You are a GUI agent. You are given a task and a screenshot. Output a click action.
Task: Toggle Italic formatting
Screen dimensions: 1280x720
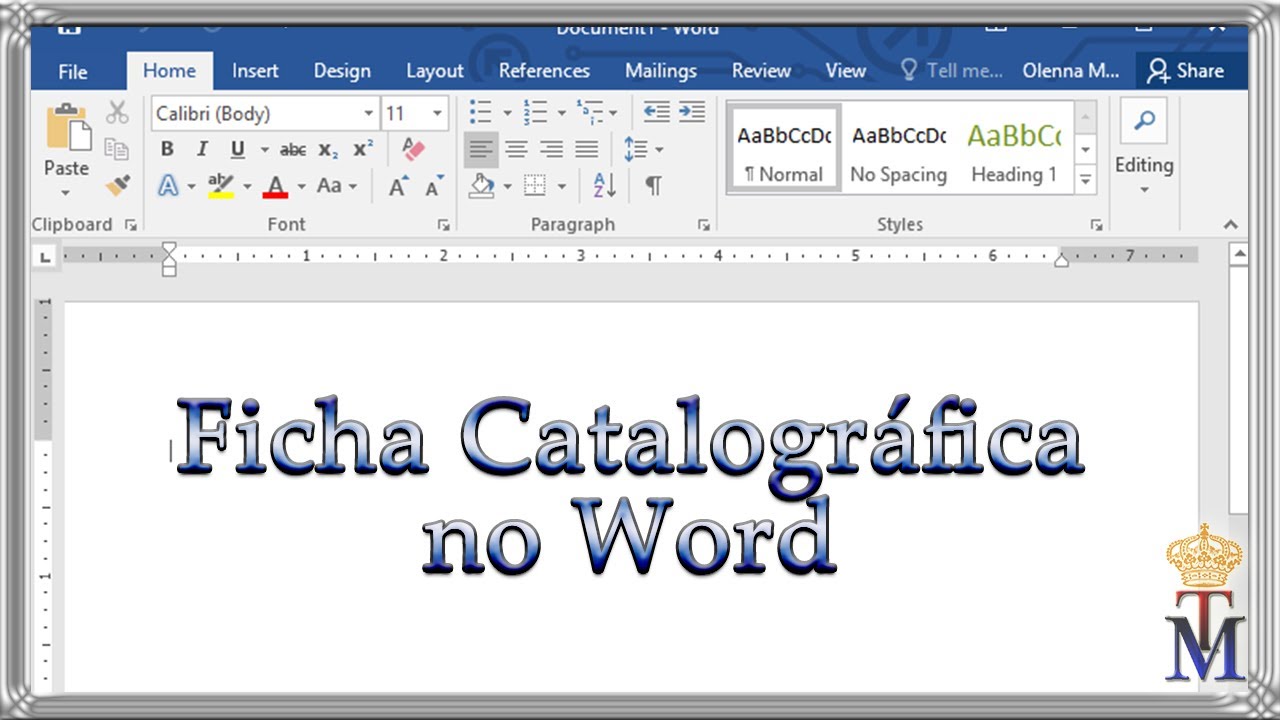click(x=202, y=149)
